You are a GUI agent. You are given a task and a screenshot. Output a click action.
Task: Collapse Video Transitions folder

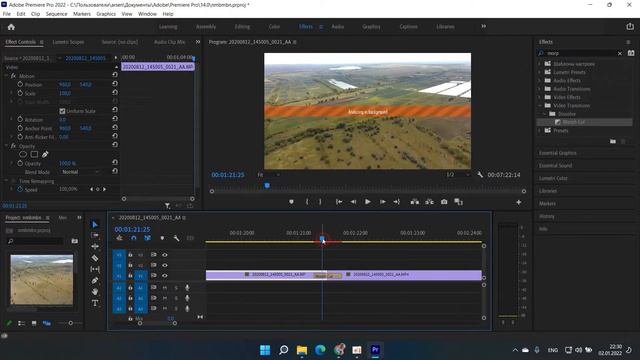(x=540, y=105)
